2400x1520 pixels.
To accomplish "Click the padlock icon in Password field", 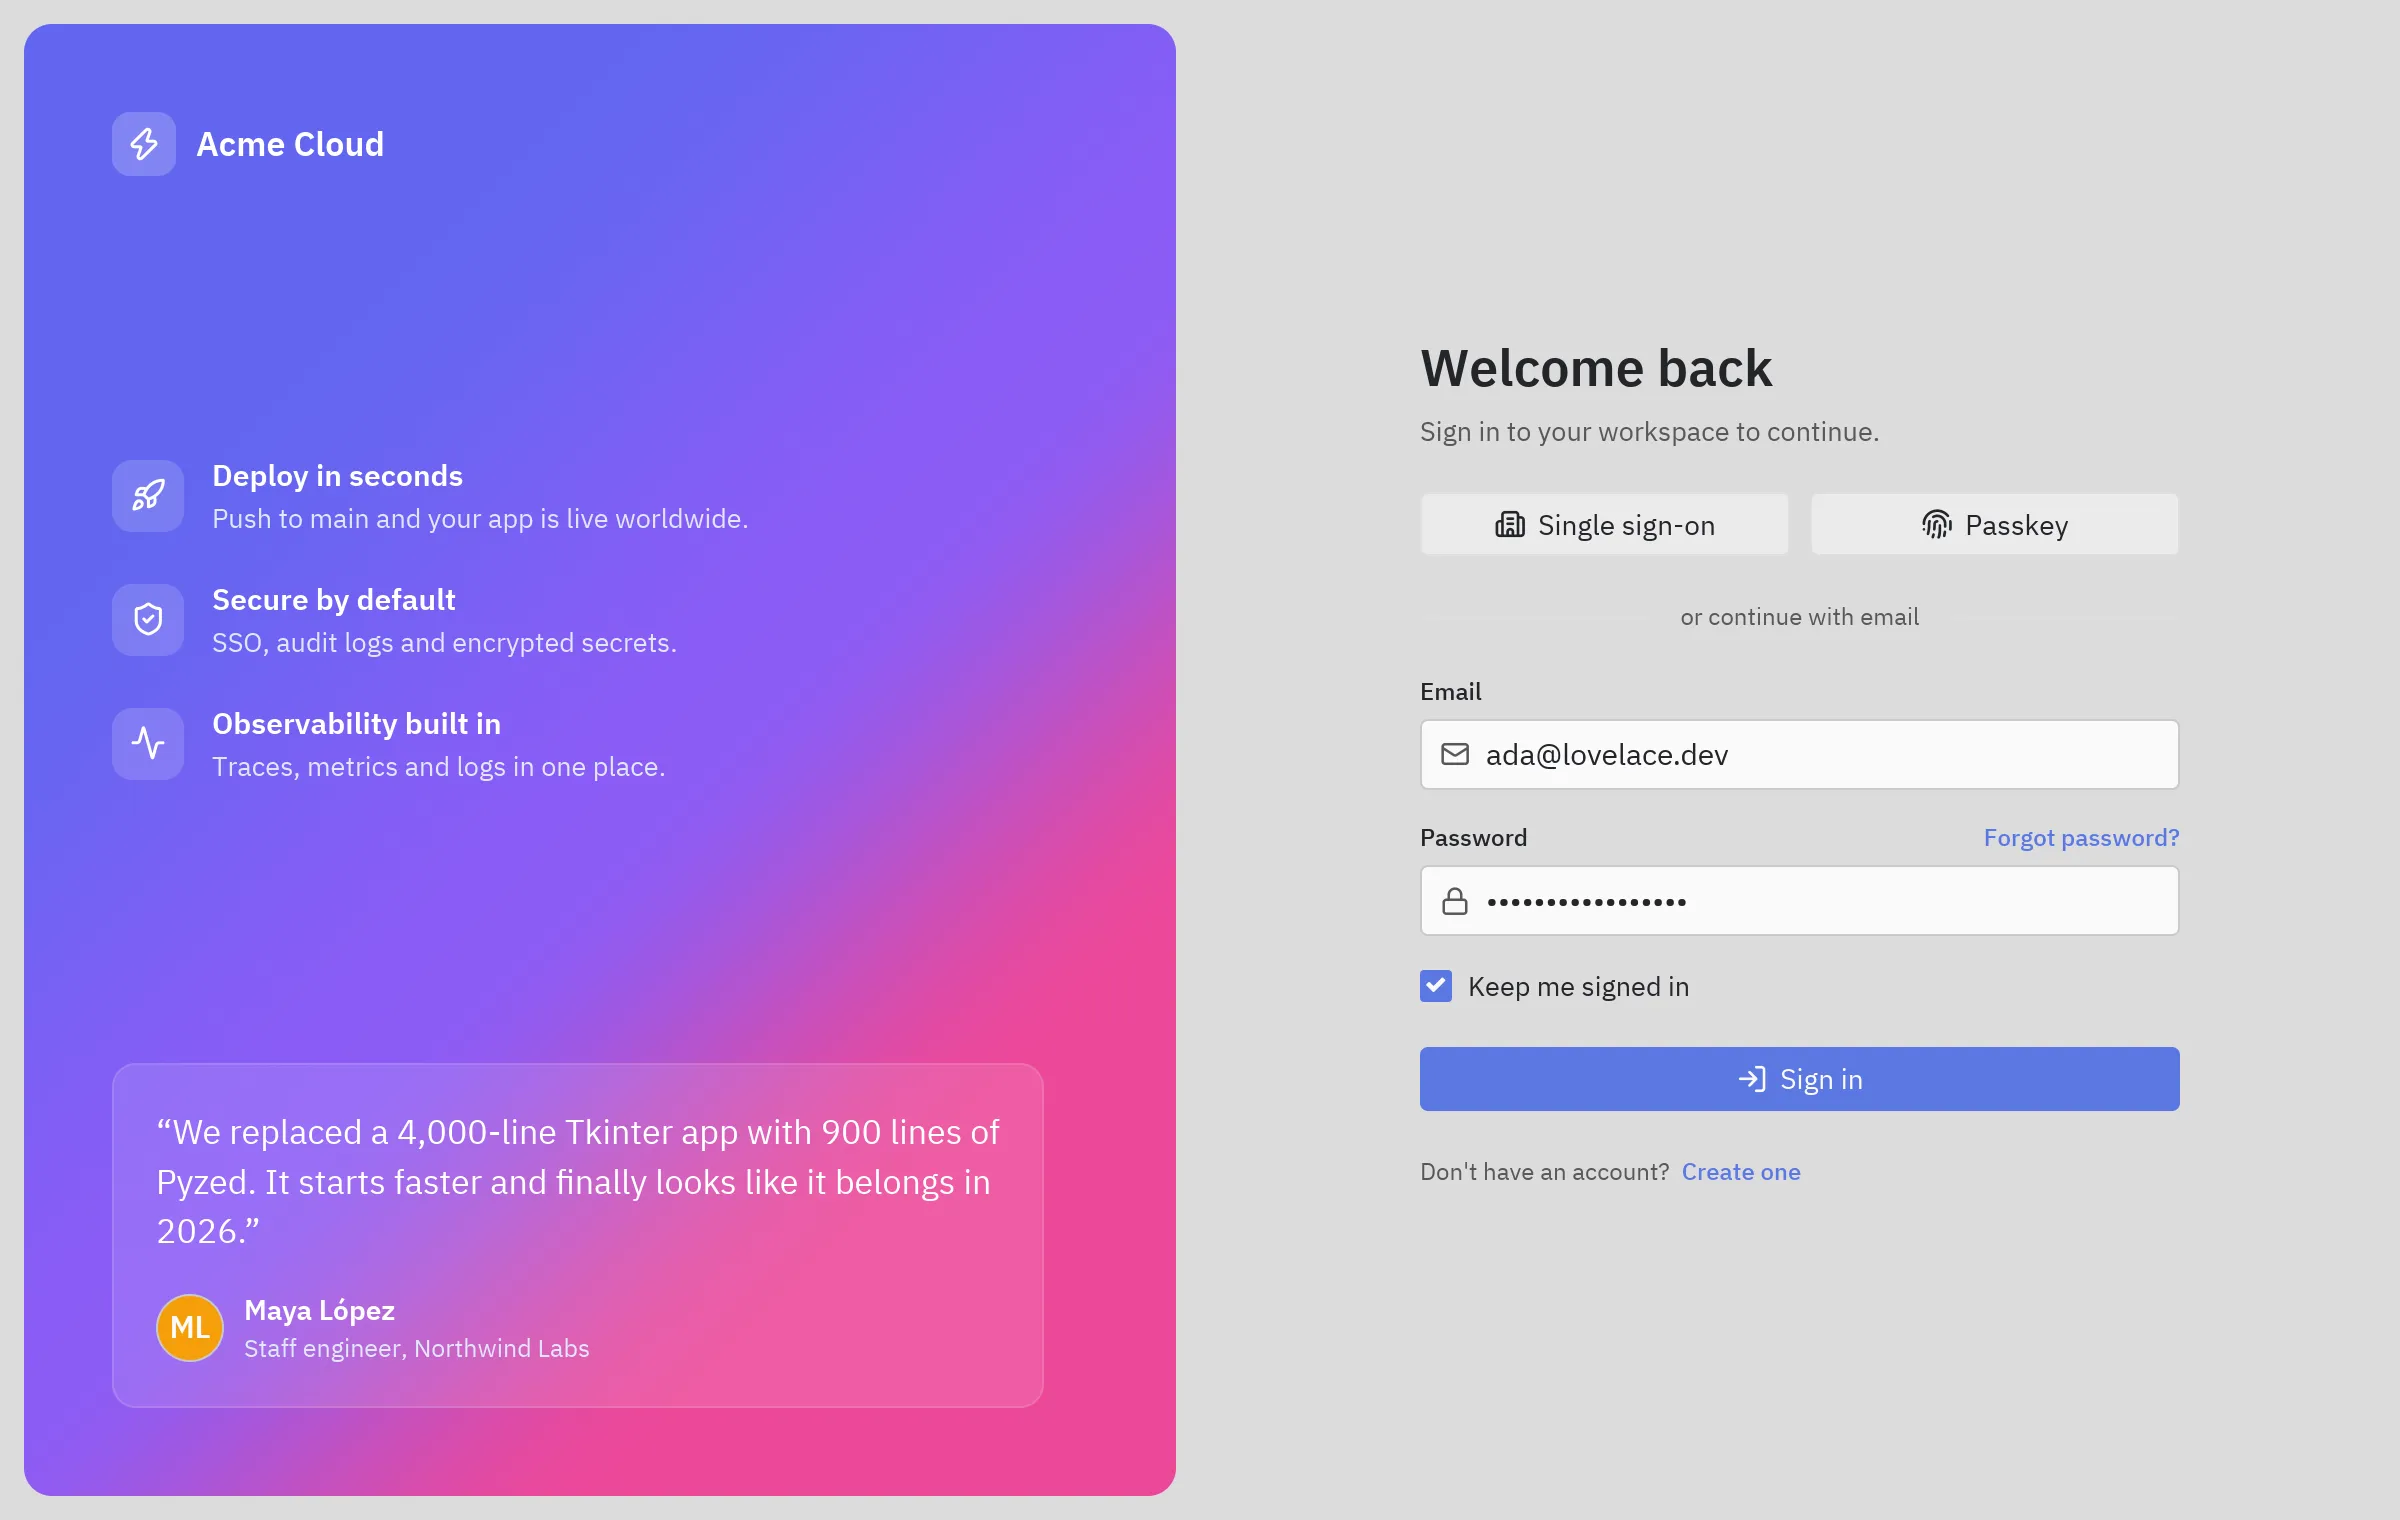I will (1455, 901).
